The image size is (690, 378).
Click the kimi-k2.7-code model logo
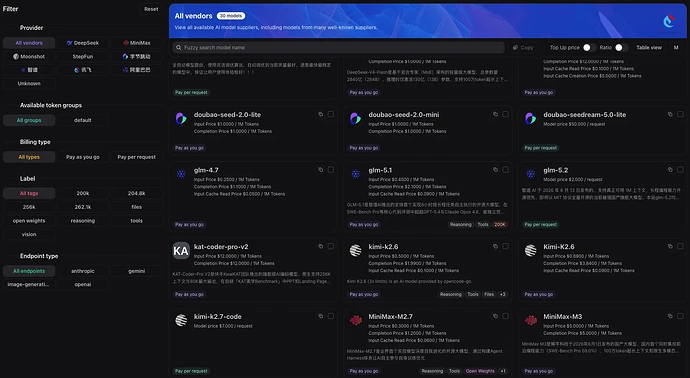pos(181,320)
